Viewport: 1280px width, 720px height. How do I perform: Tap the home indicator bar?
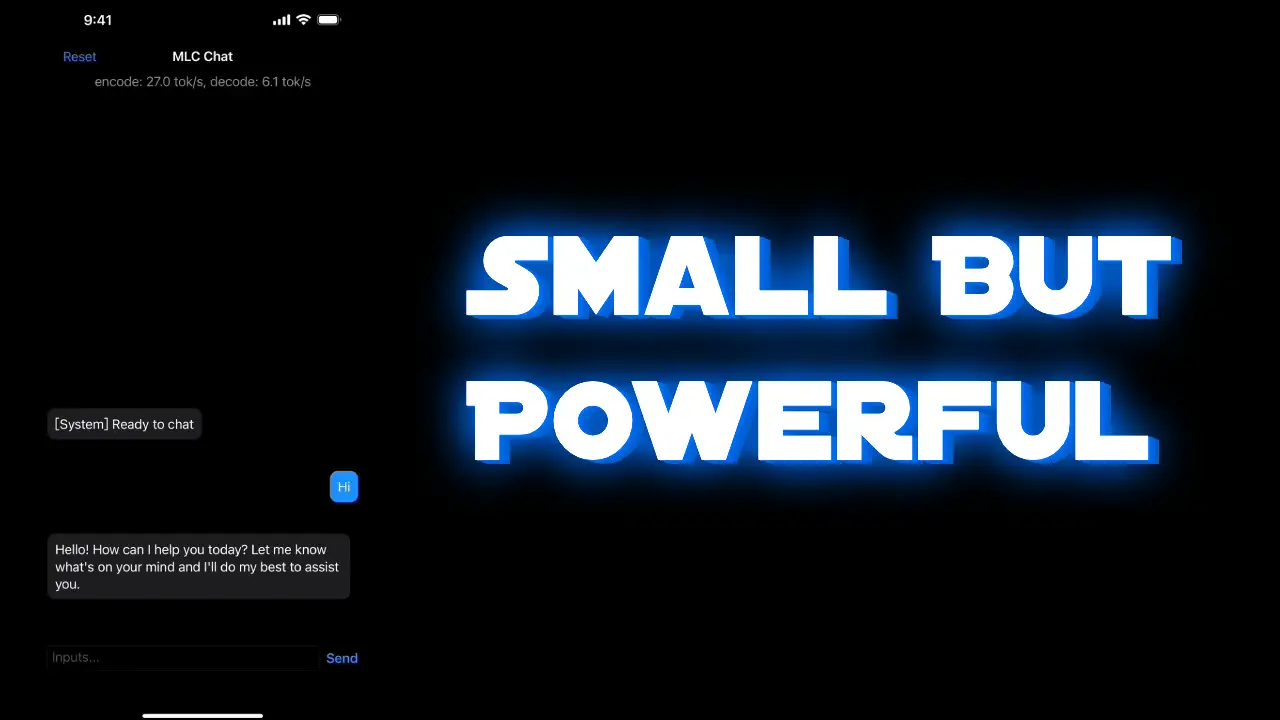pyautogui.click(x=203, y=715)
